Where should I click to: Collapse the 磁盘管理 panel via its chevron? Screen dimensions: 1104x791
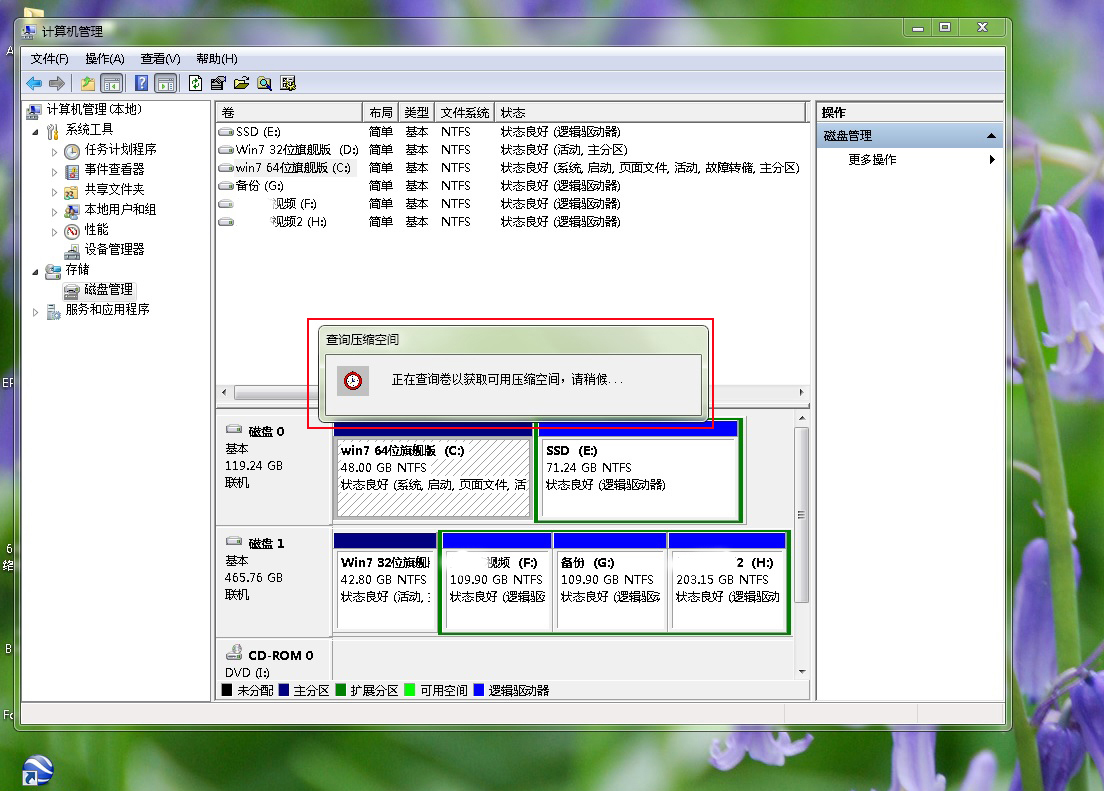pyautogui.click(x=991, y=134)
